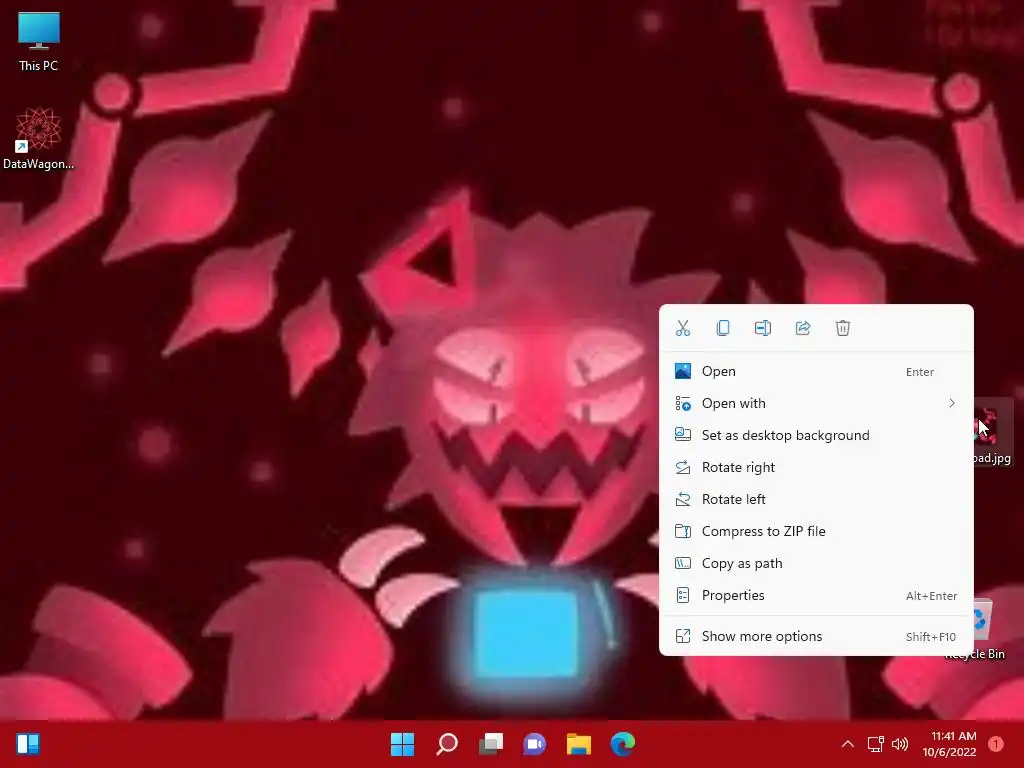
Task: Click the volume speaker tray icon
Action: click(x=900, y=744)
